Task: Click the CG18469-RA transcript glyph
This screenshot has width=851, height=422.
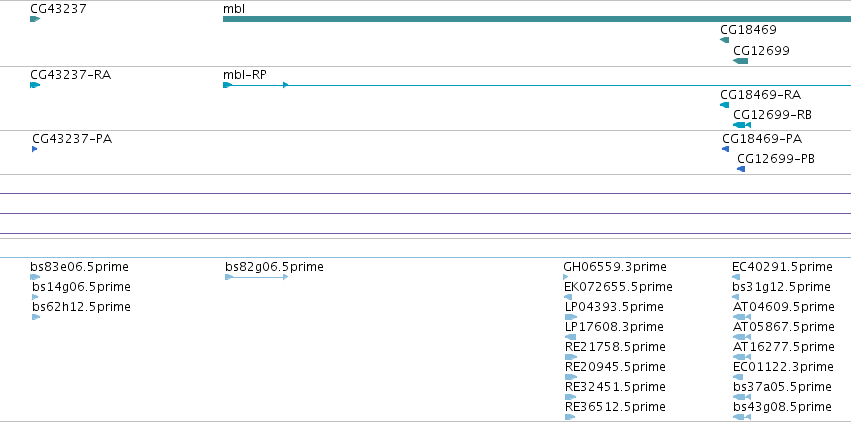Action: (x=725, y=105)
